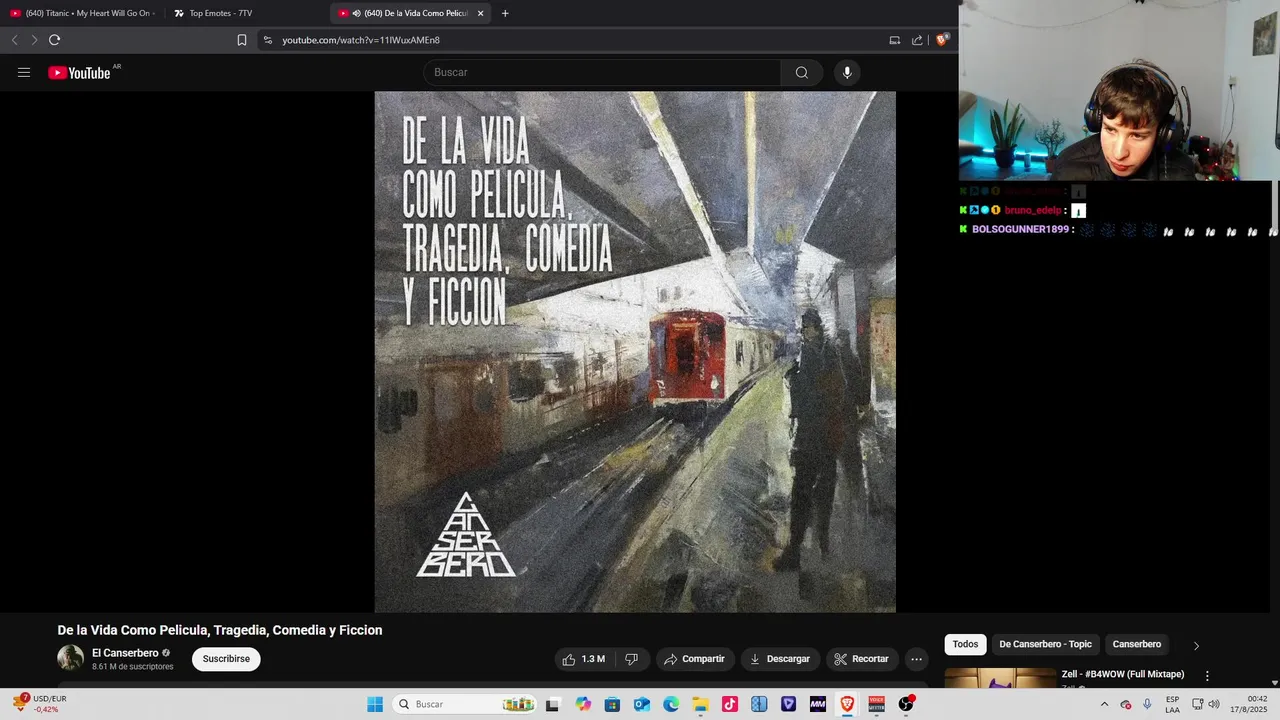Click the Descargar download button
The image size is (1280, 720).
pyautogui.click(x=779, y=659)
